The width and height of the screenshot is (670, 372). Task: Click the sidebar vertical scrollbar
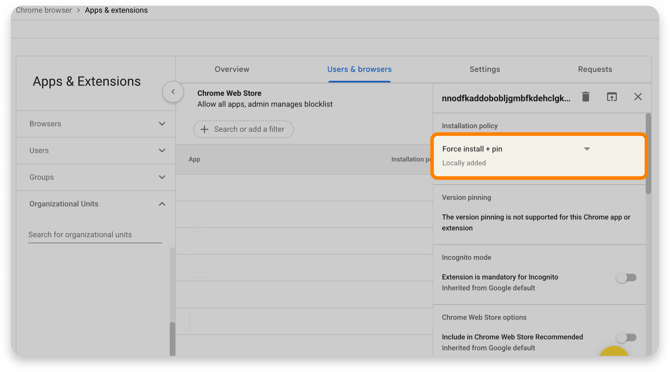[x=172, y=338]
